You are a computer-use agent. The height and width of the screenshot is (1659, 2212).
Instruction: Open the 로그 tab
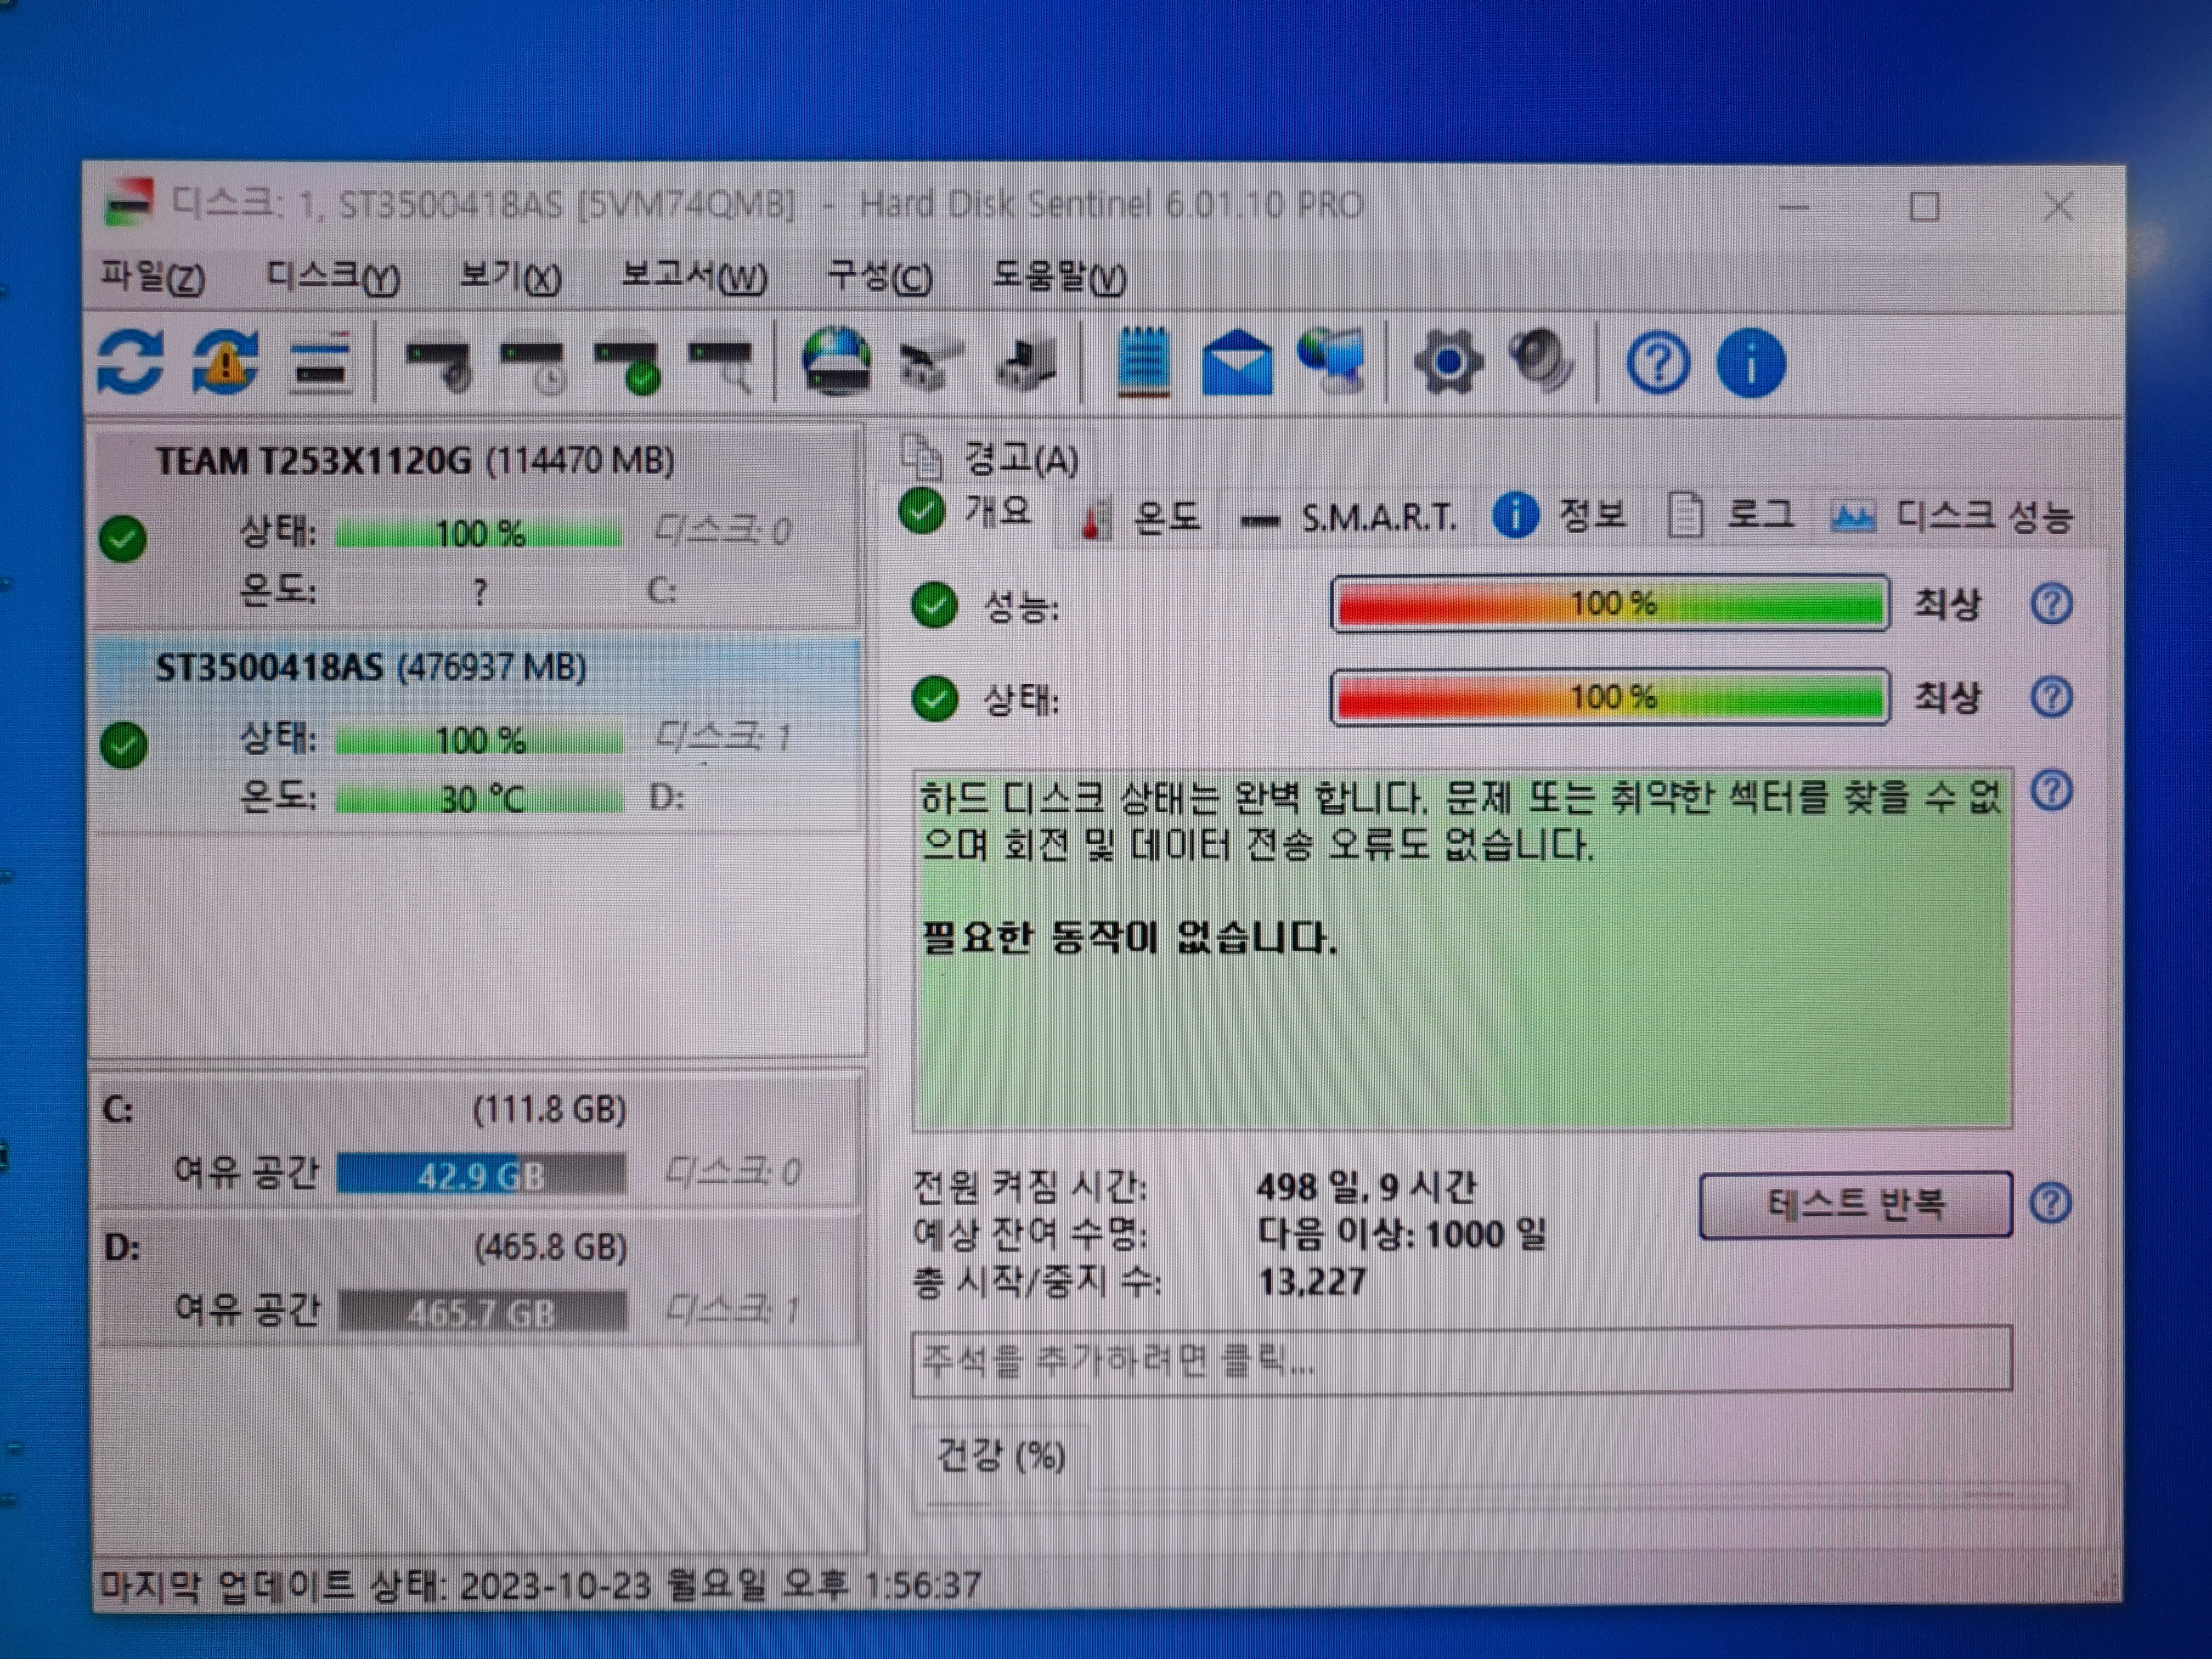click(1732, 515)
